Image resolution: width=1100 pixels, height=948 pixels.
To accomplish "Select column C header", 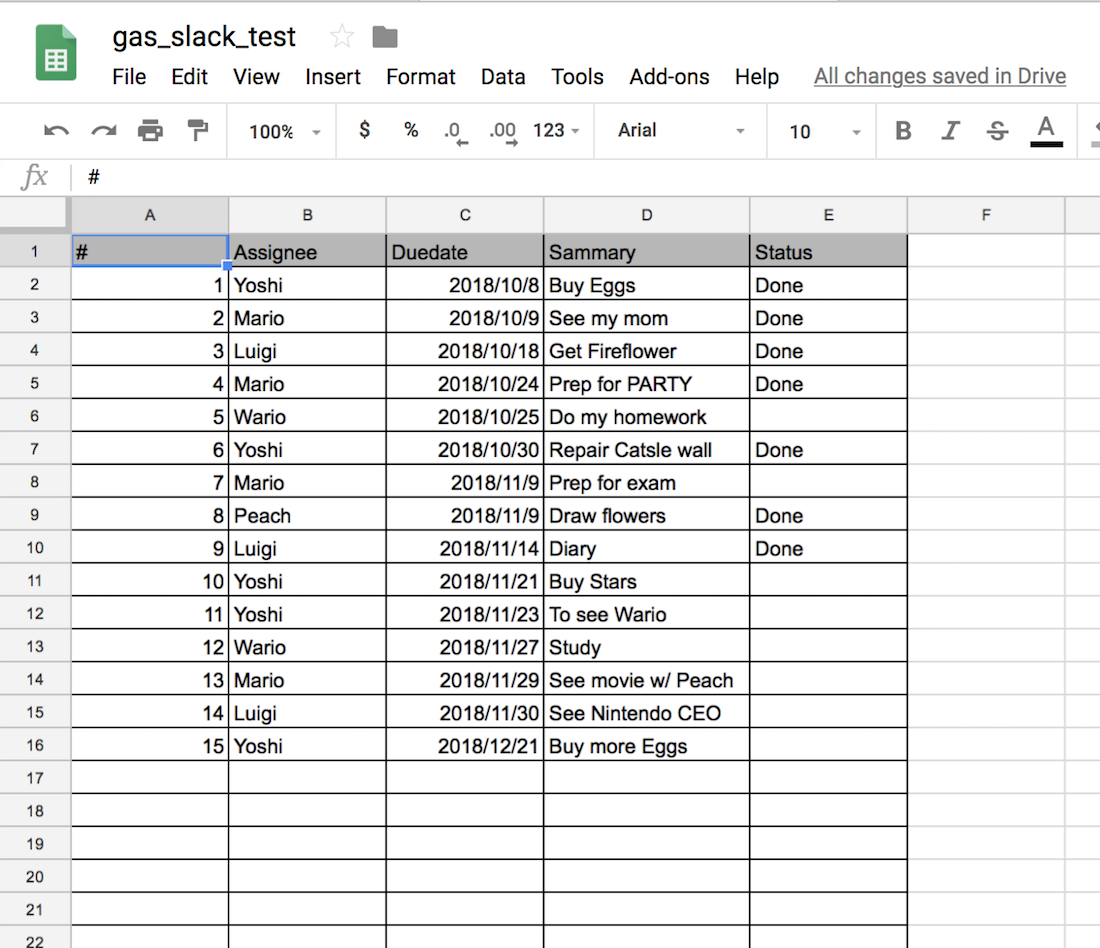I will pyautogui.click(x=465, y=215).
